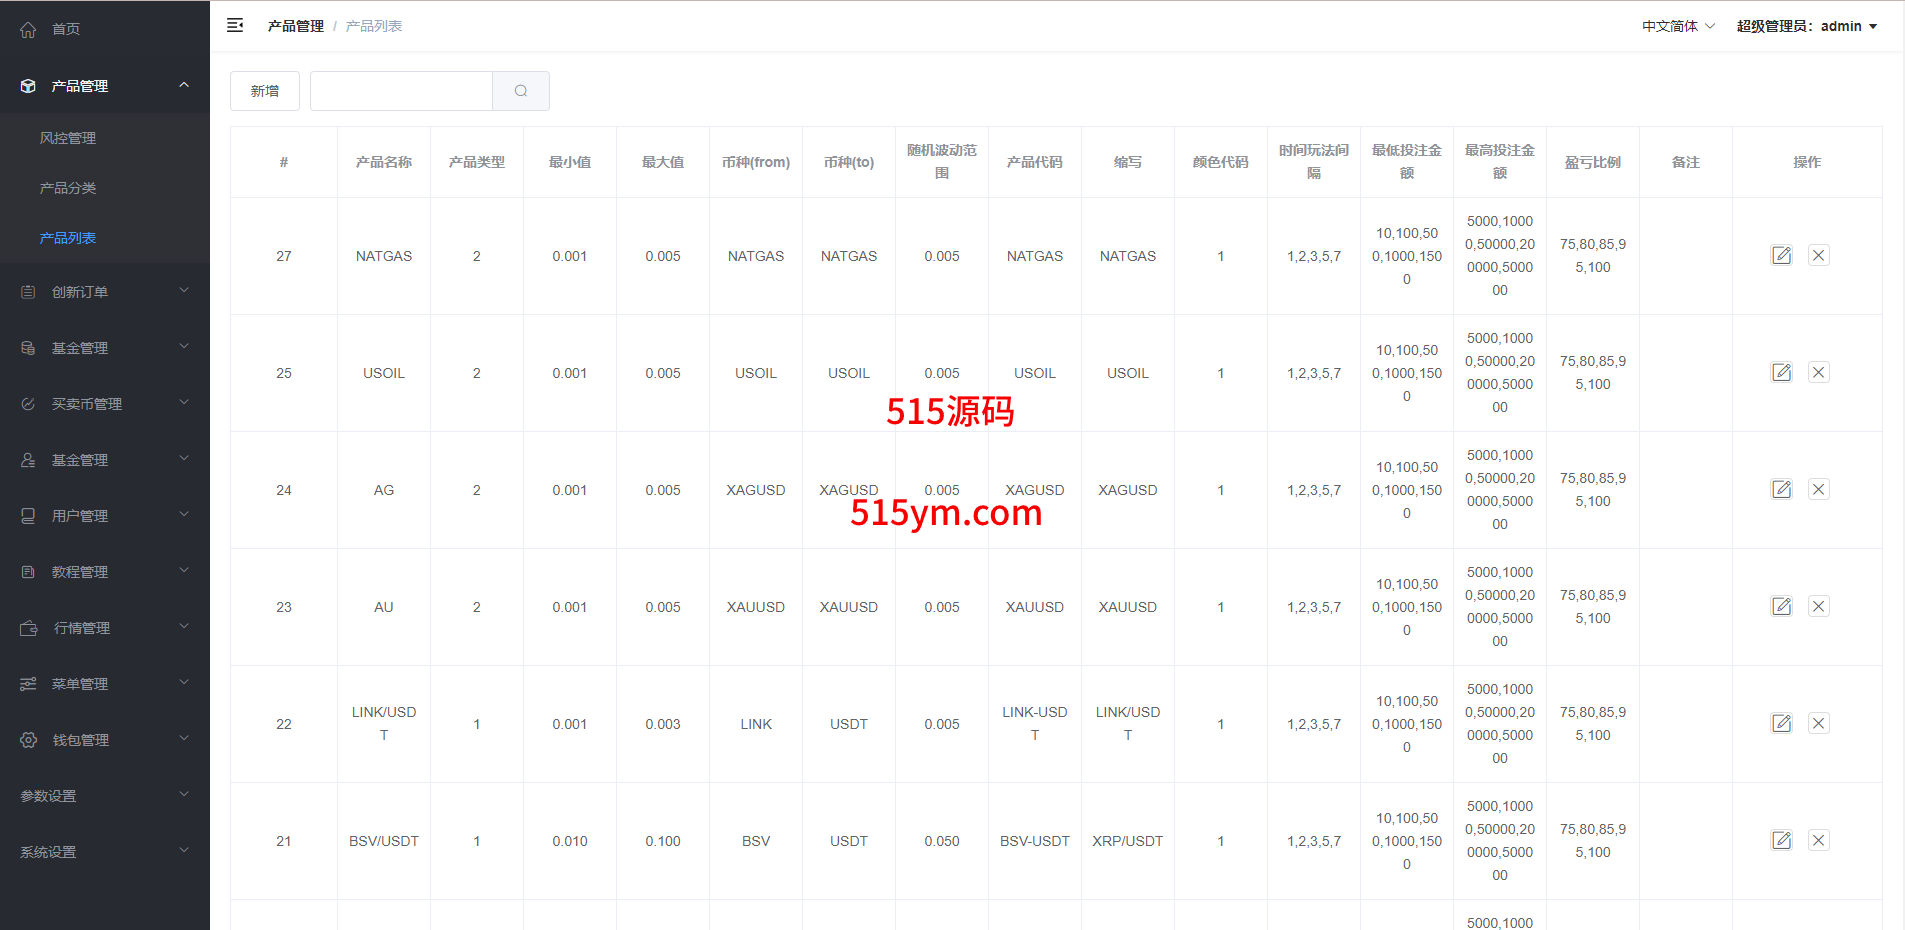Open the 中文简体 language dropdown

[x=1677, y=26]
